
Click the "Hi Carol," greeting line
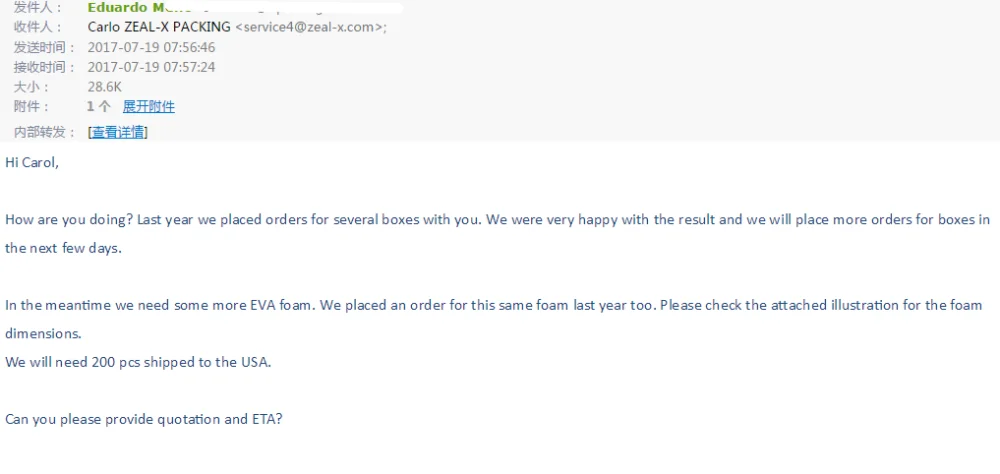tap(32, 162)
